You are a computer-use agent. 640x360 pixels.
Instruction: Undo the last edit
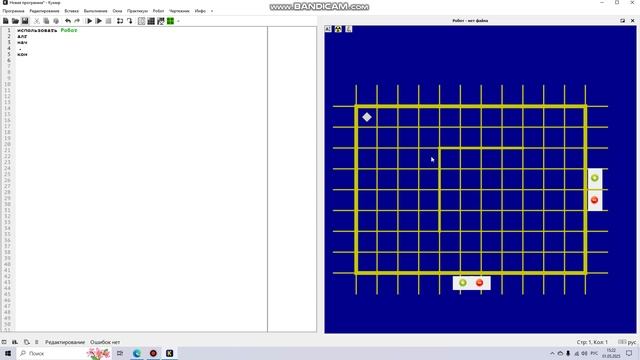pyautogui.click(x=68, y=21)
